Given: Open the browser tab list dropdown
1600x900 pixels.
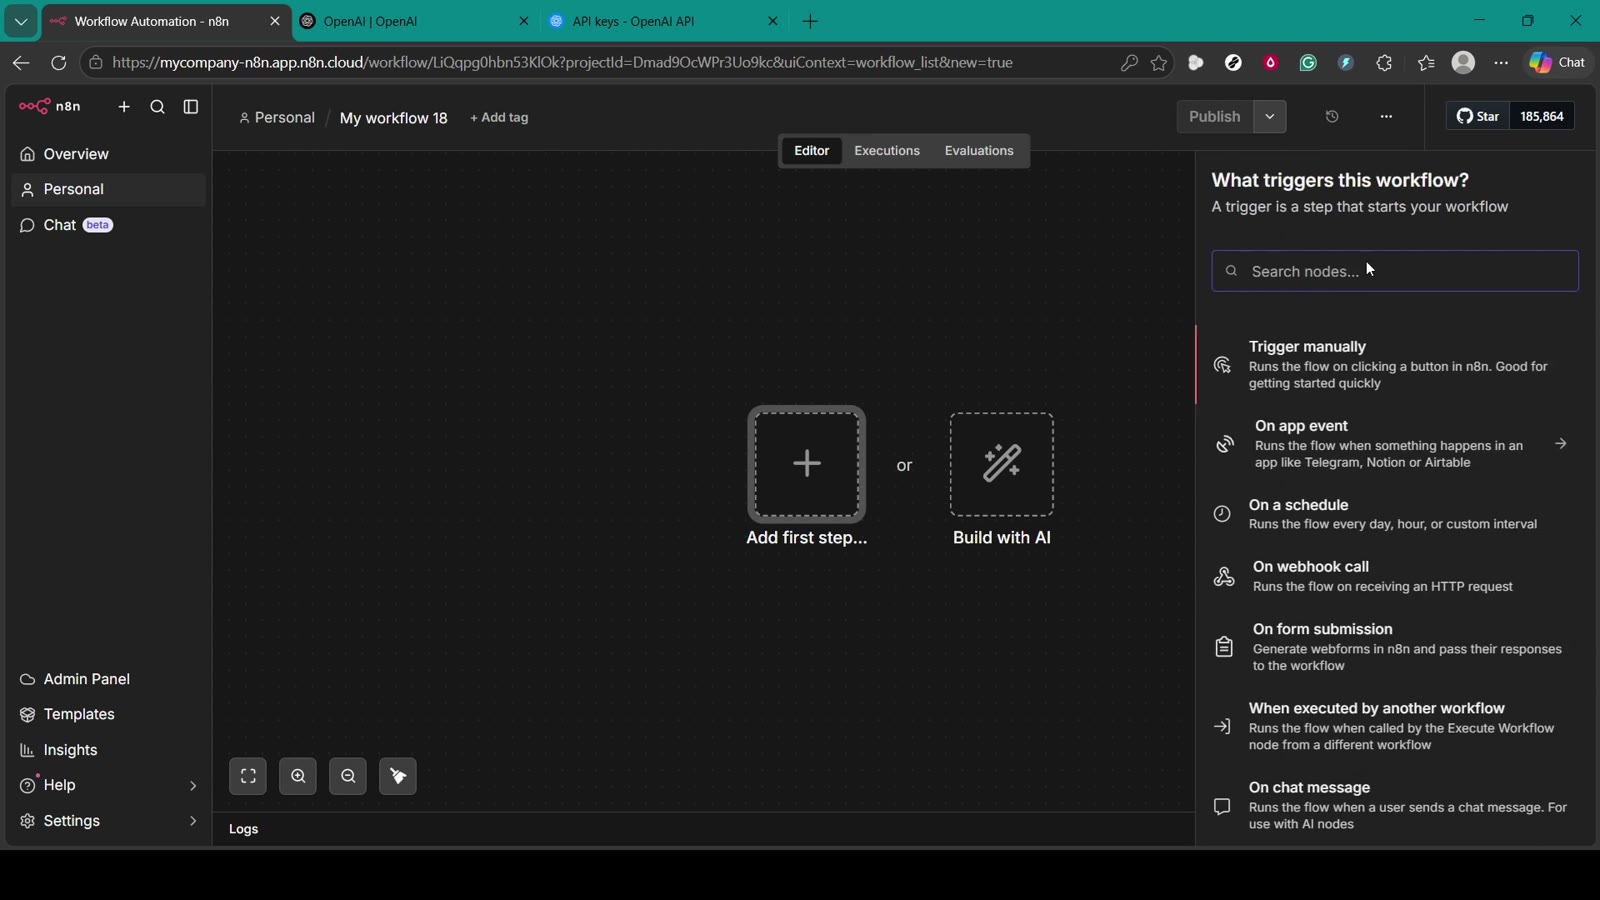Looking at the screenshot, I should [21, 21].
